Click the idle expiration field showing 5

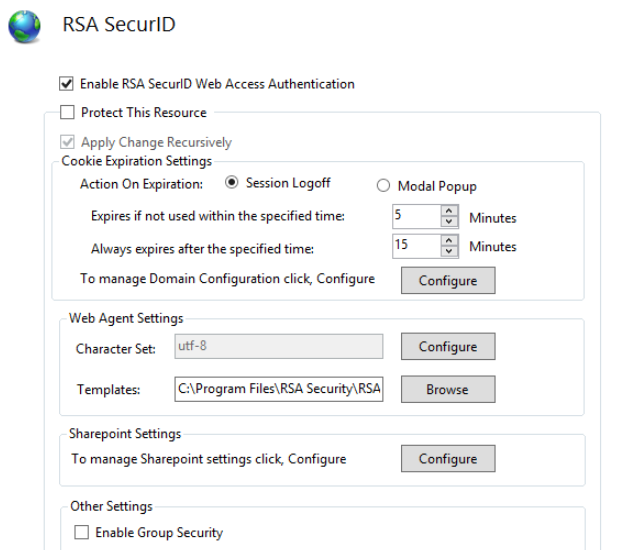pyautogui.click(x=416, y=217)
